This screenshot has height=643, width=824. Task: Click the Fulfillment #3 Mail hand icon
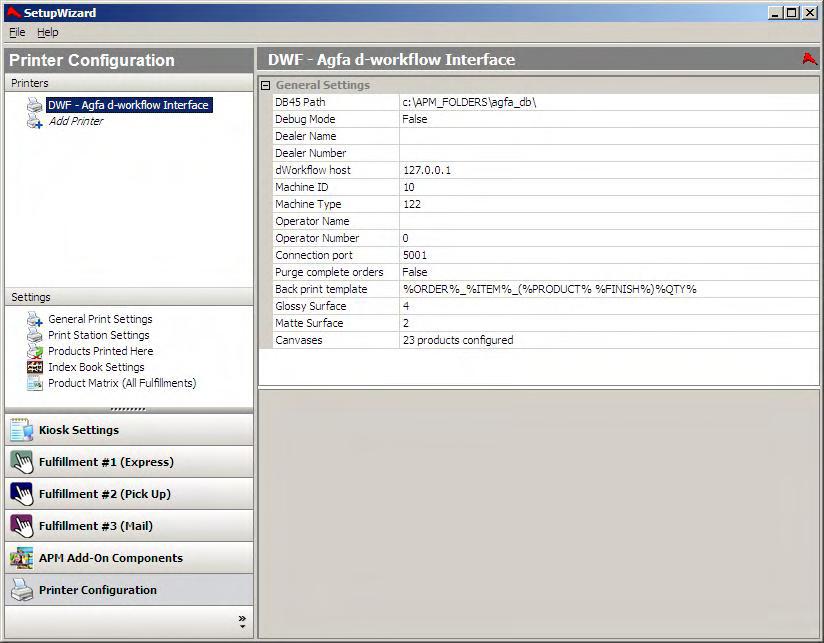coord(22,526)
